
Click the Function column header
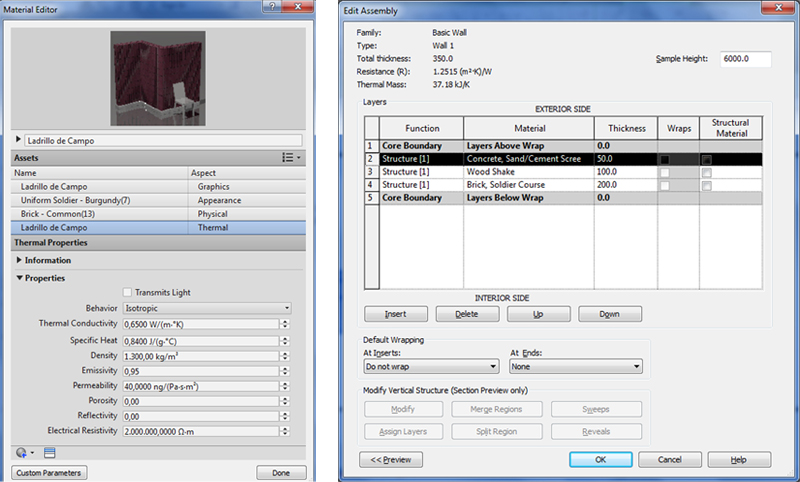coord(422,128)
